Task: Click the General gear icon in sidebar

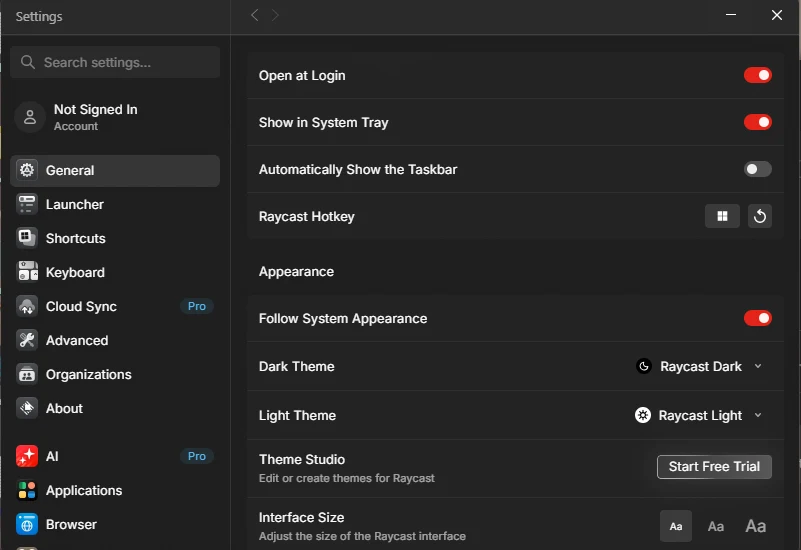Action: pos(27,170)
